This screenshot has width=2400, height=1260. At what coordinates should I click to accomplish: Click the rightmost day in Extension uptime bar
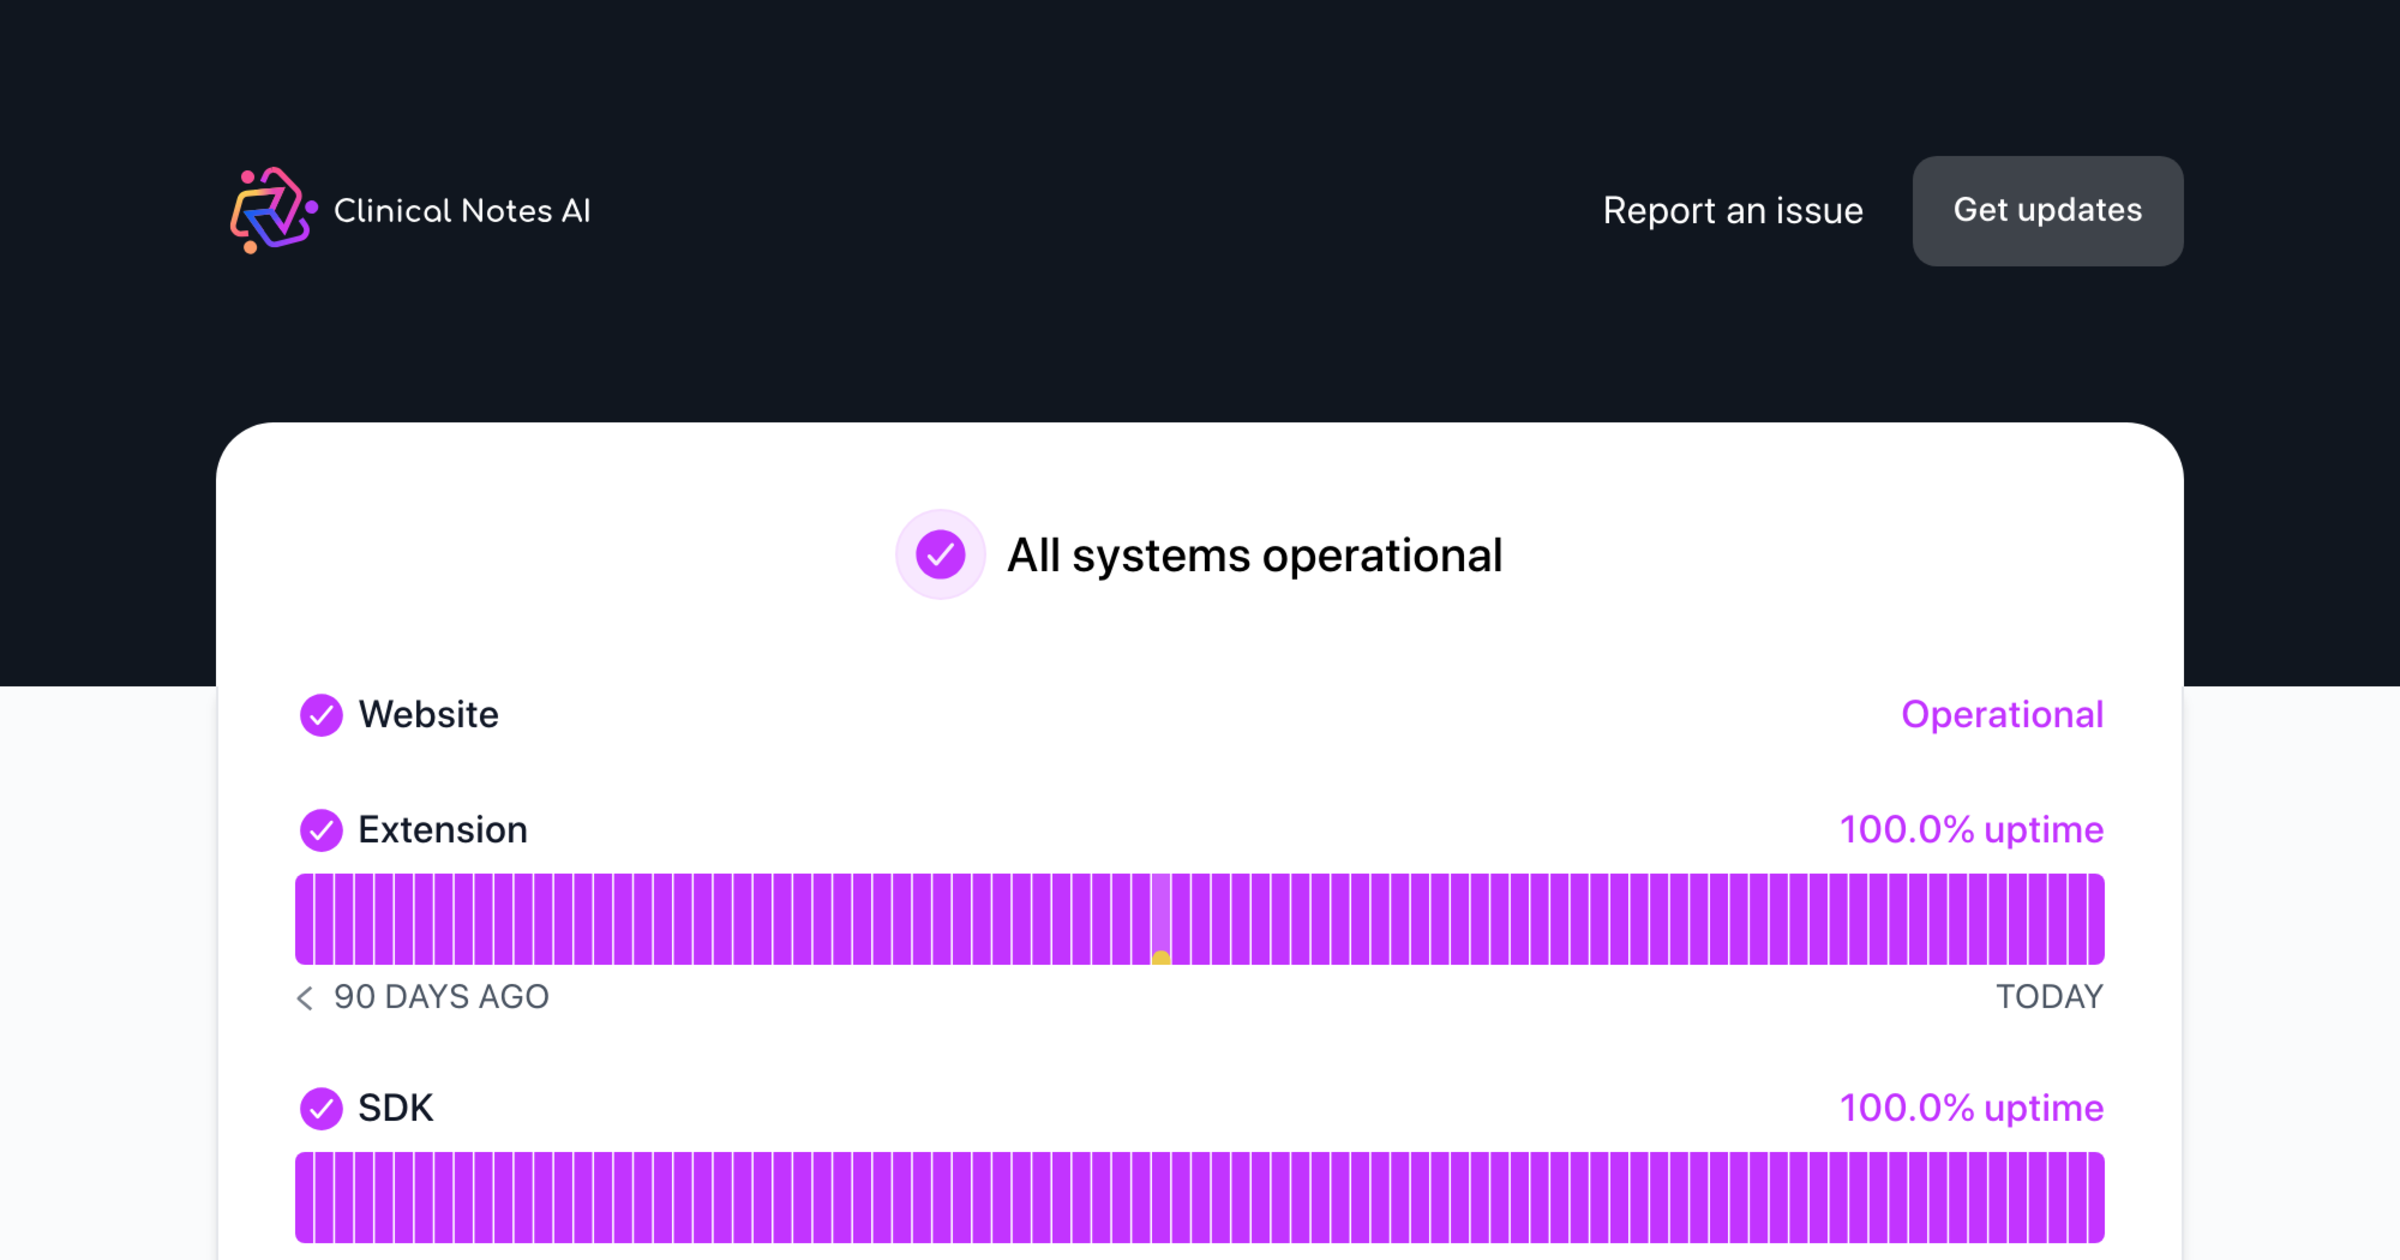(2095, 919)
